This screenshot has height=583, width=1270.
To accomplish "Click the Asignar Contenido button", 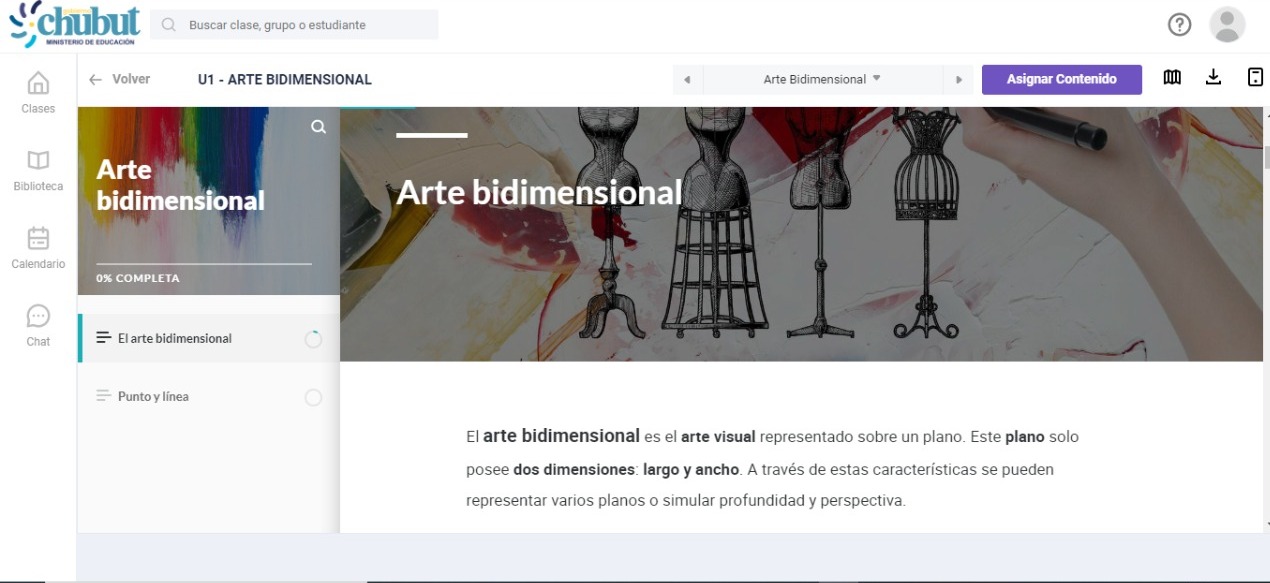I will pos(1061,79).
